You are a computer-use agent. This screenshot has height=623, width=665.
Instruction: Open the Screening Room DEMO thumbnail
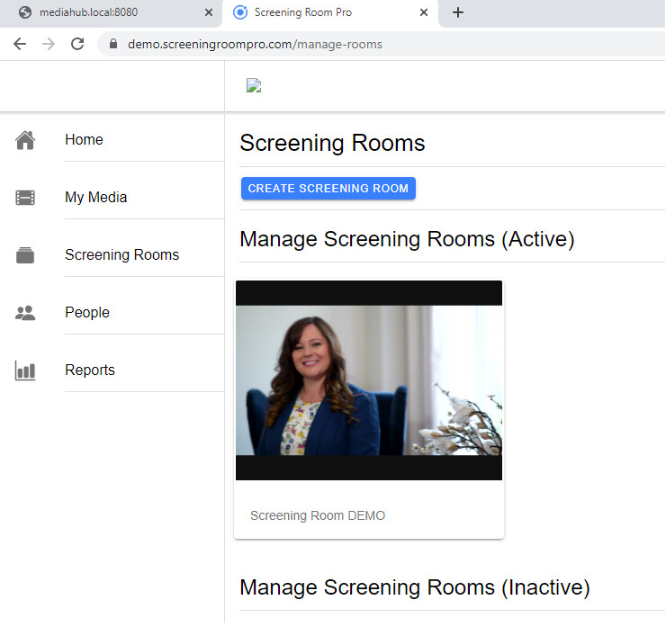pos(369,380)
